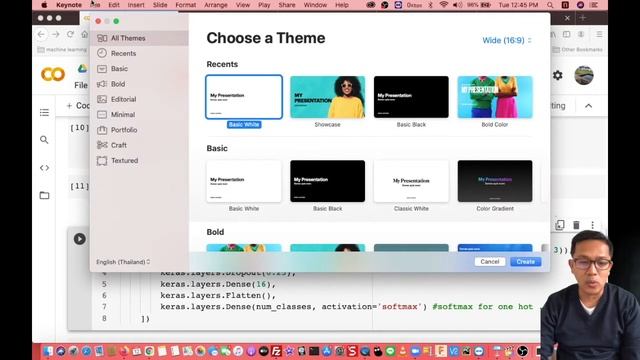Open the View menu
640x360 pixels.
243,5
